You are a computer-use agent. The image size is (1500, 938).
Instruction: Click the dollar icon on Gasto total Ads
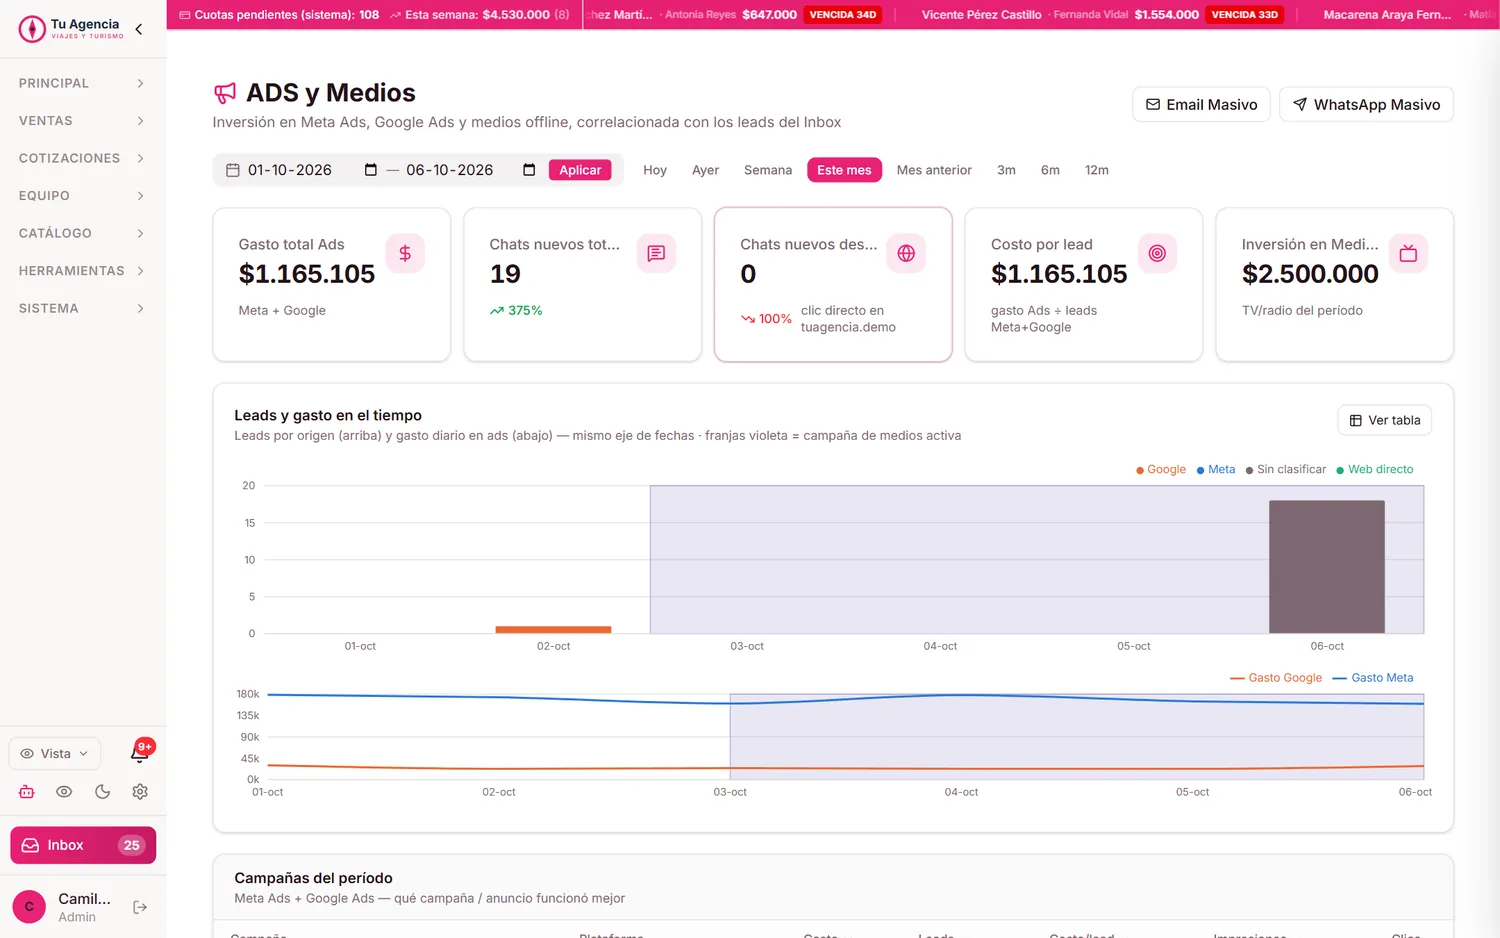[405, 253]
